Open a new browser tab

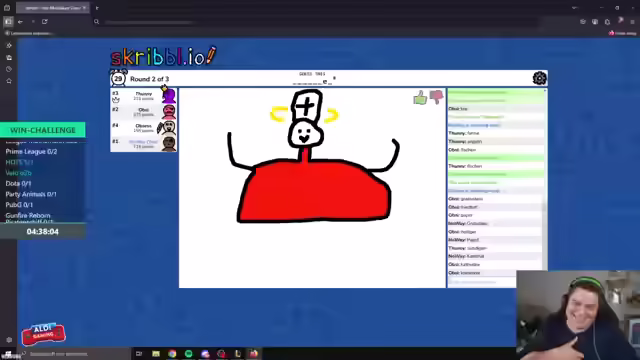(x=97, y=8)
